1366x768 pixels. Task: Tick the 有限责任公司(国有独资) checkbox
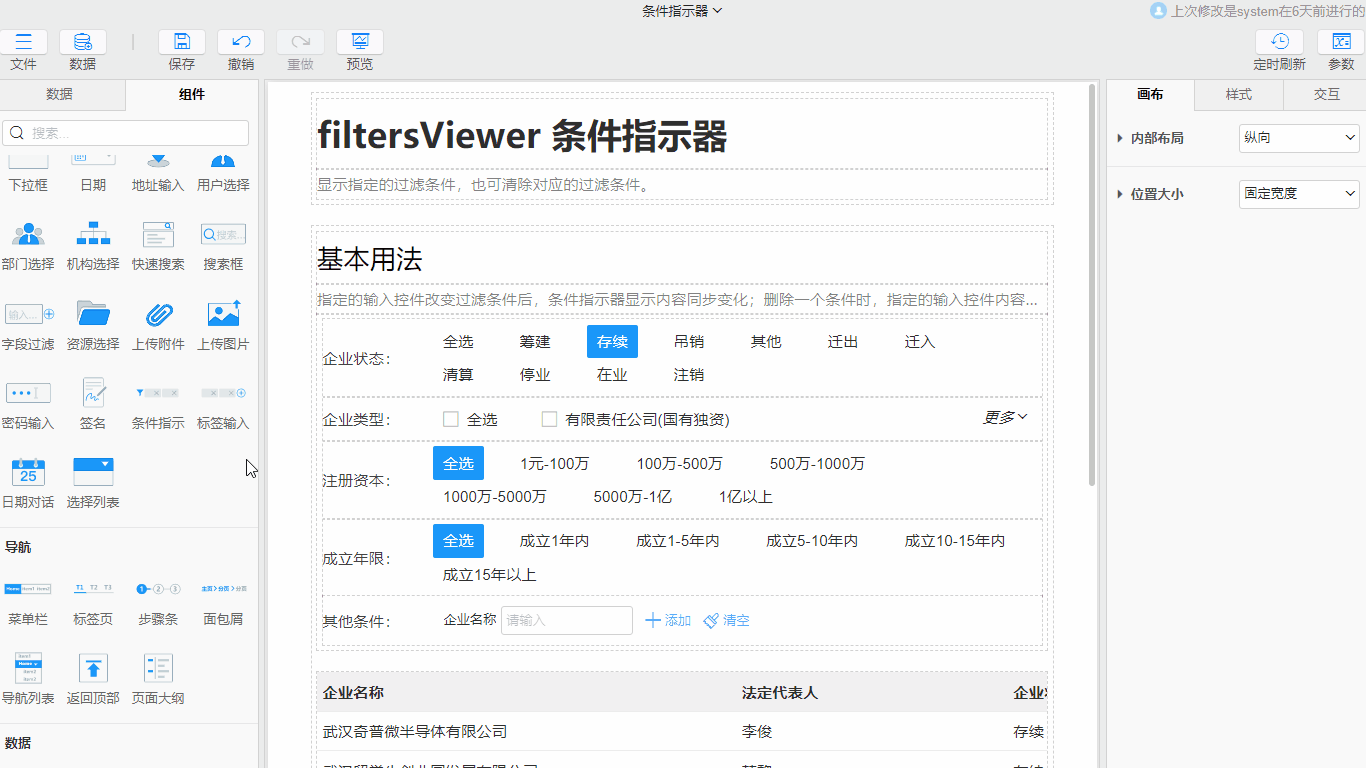point(549,419)
